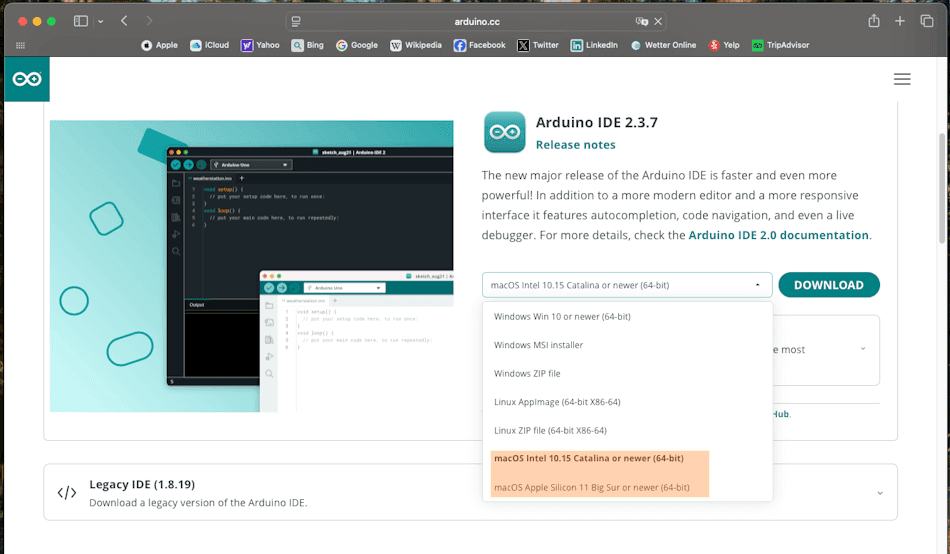Open the Release notes link

pyautogui.click(x=575, y=145)
